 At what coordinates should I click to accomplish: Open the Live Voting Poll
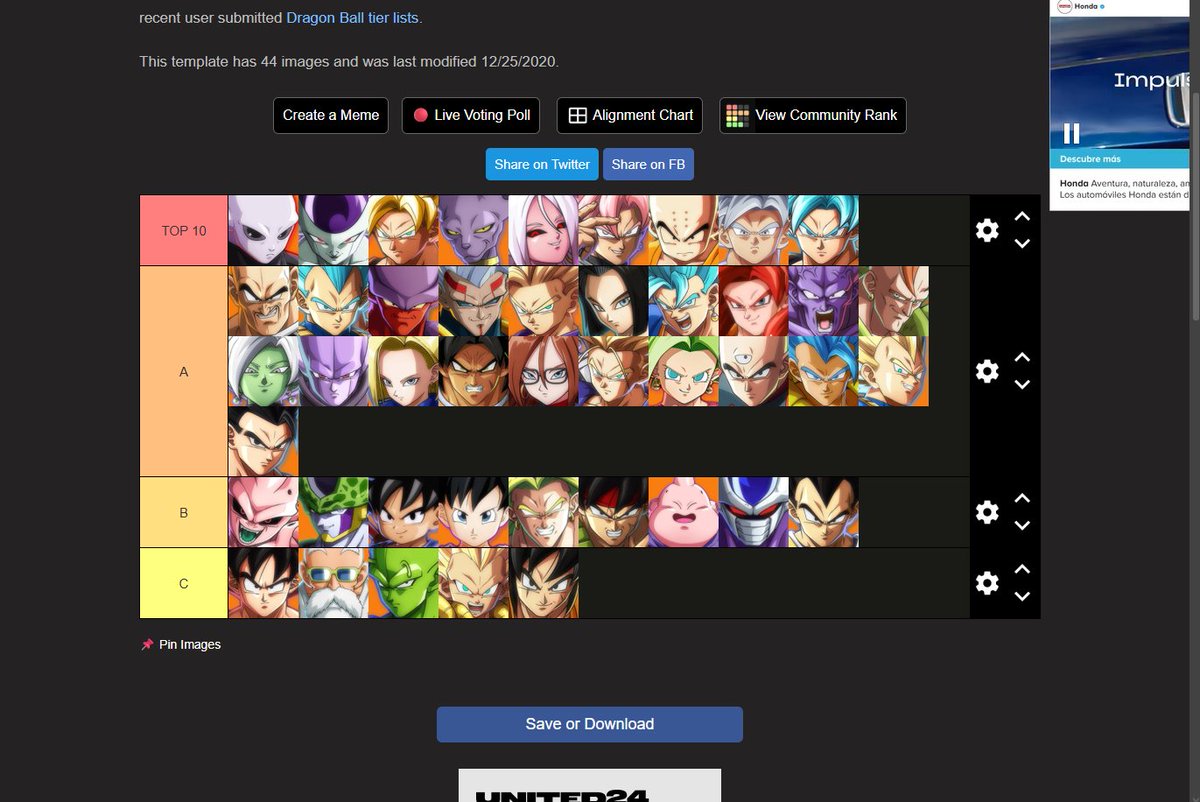pos(471,115)
